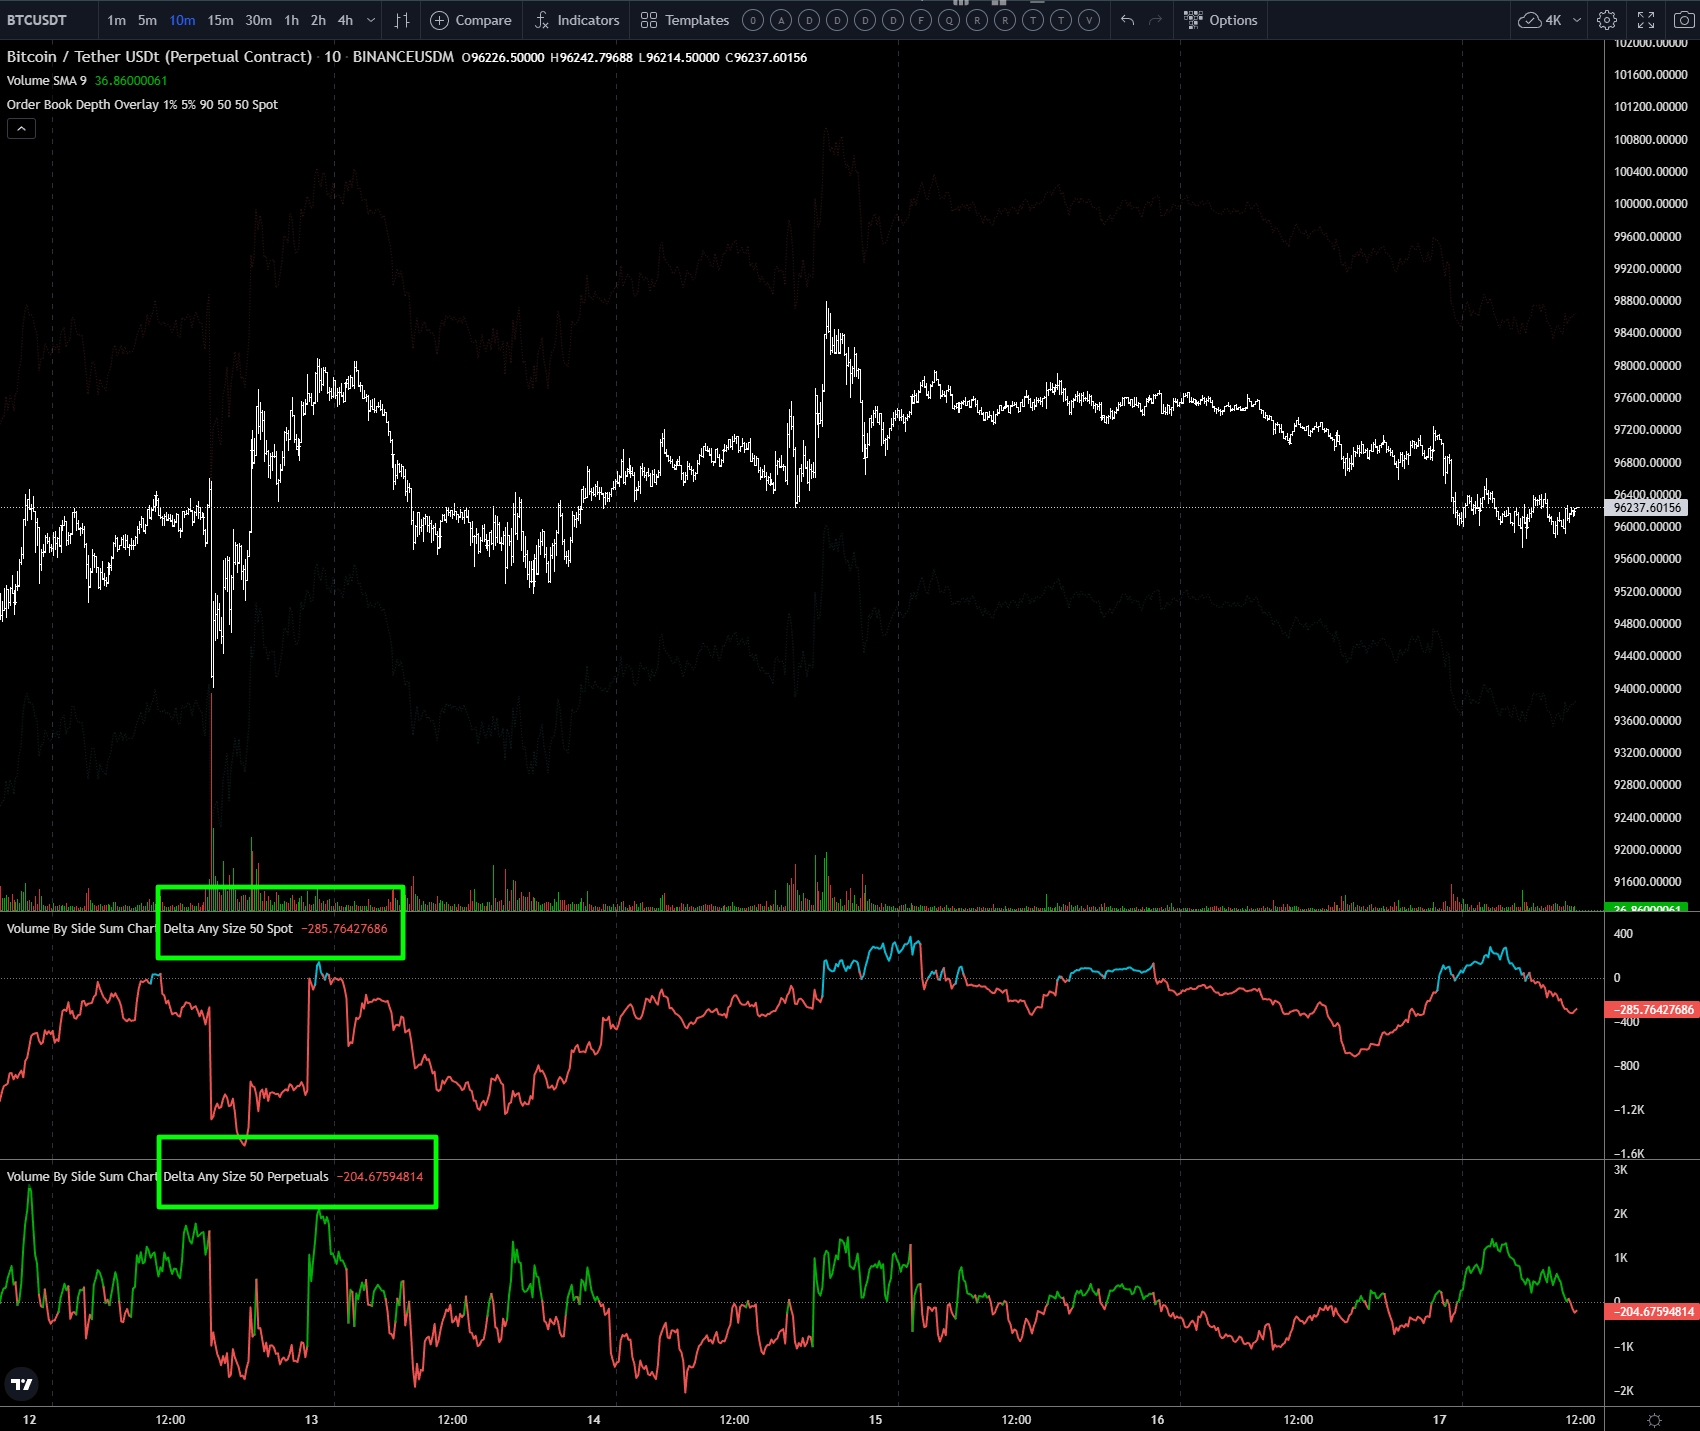1700x1431 pixels.
Task: Switch to the 15m timeframe
Action: tap(220, 20)
